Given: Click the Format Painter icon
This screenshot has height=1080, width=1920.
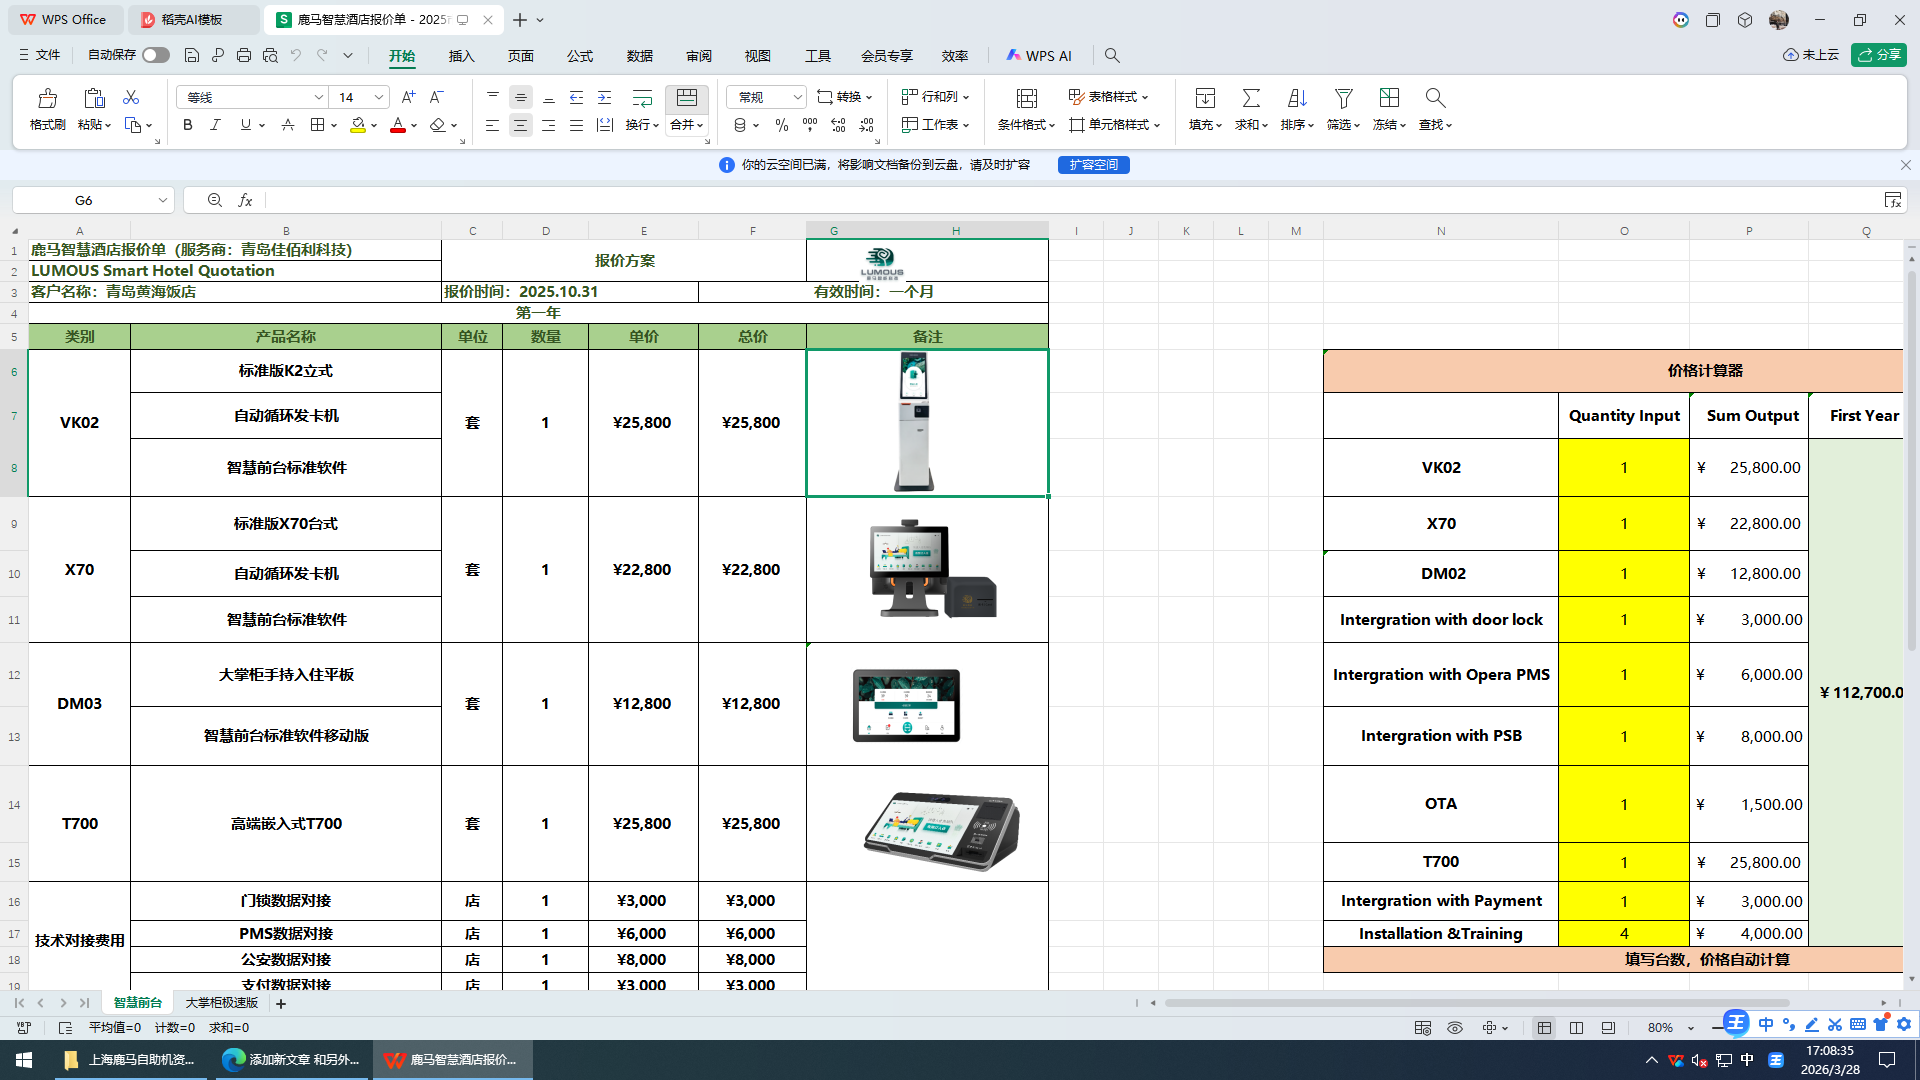Looking at the screenshot, I should tap(47, 99).
